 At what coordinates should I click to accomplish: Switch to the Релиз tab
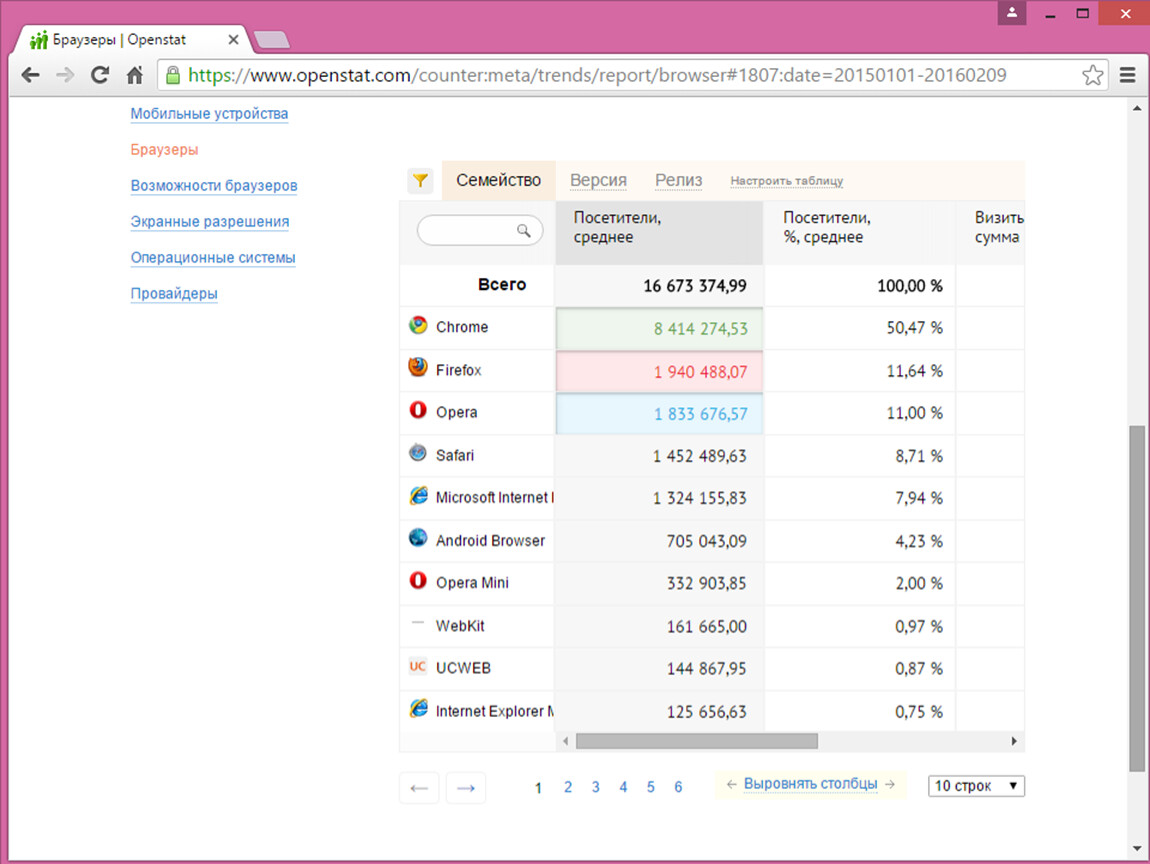tap(678, 180)
